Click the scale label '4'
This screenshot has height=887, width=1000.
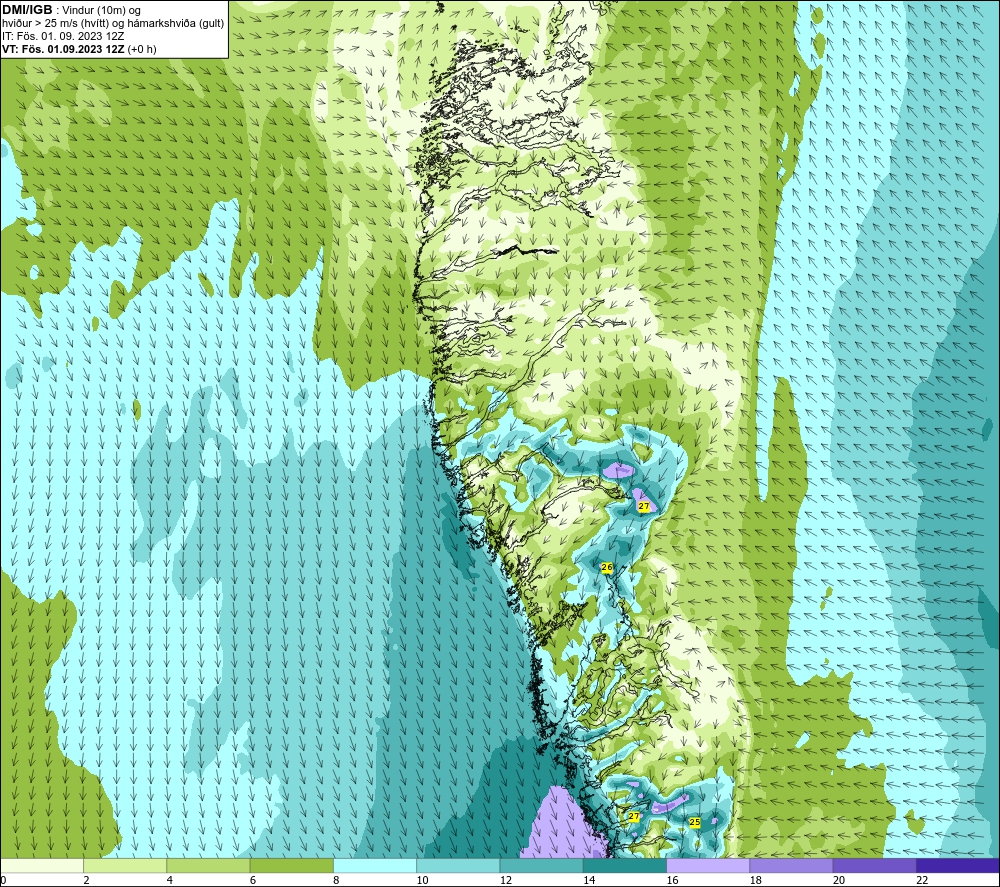pyautogui.click(x=170, y=880)
